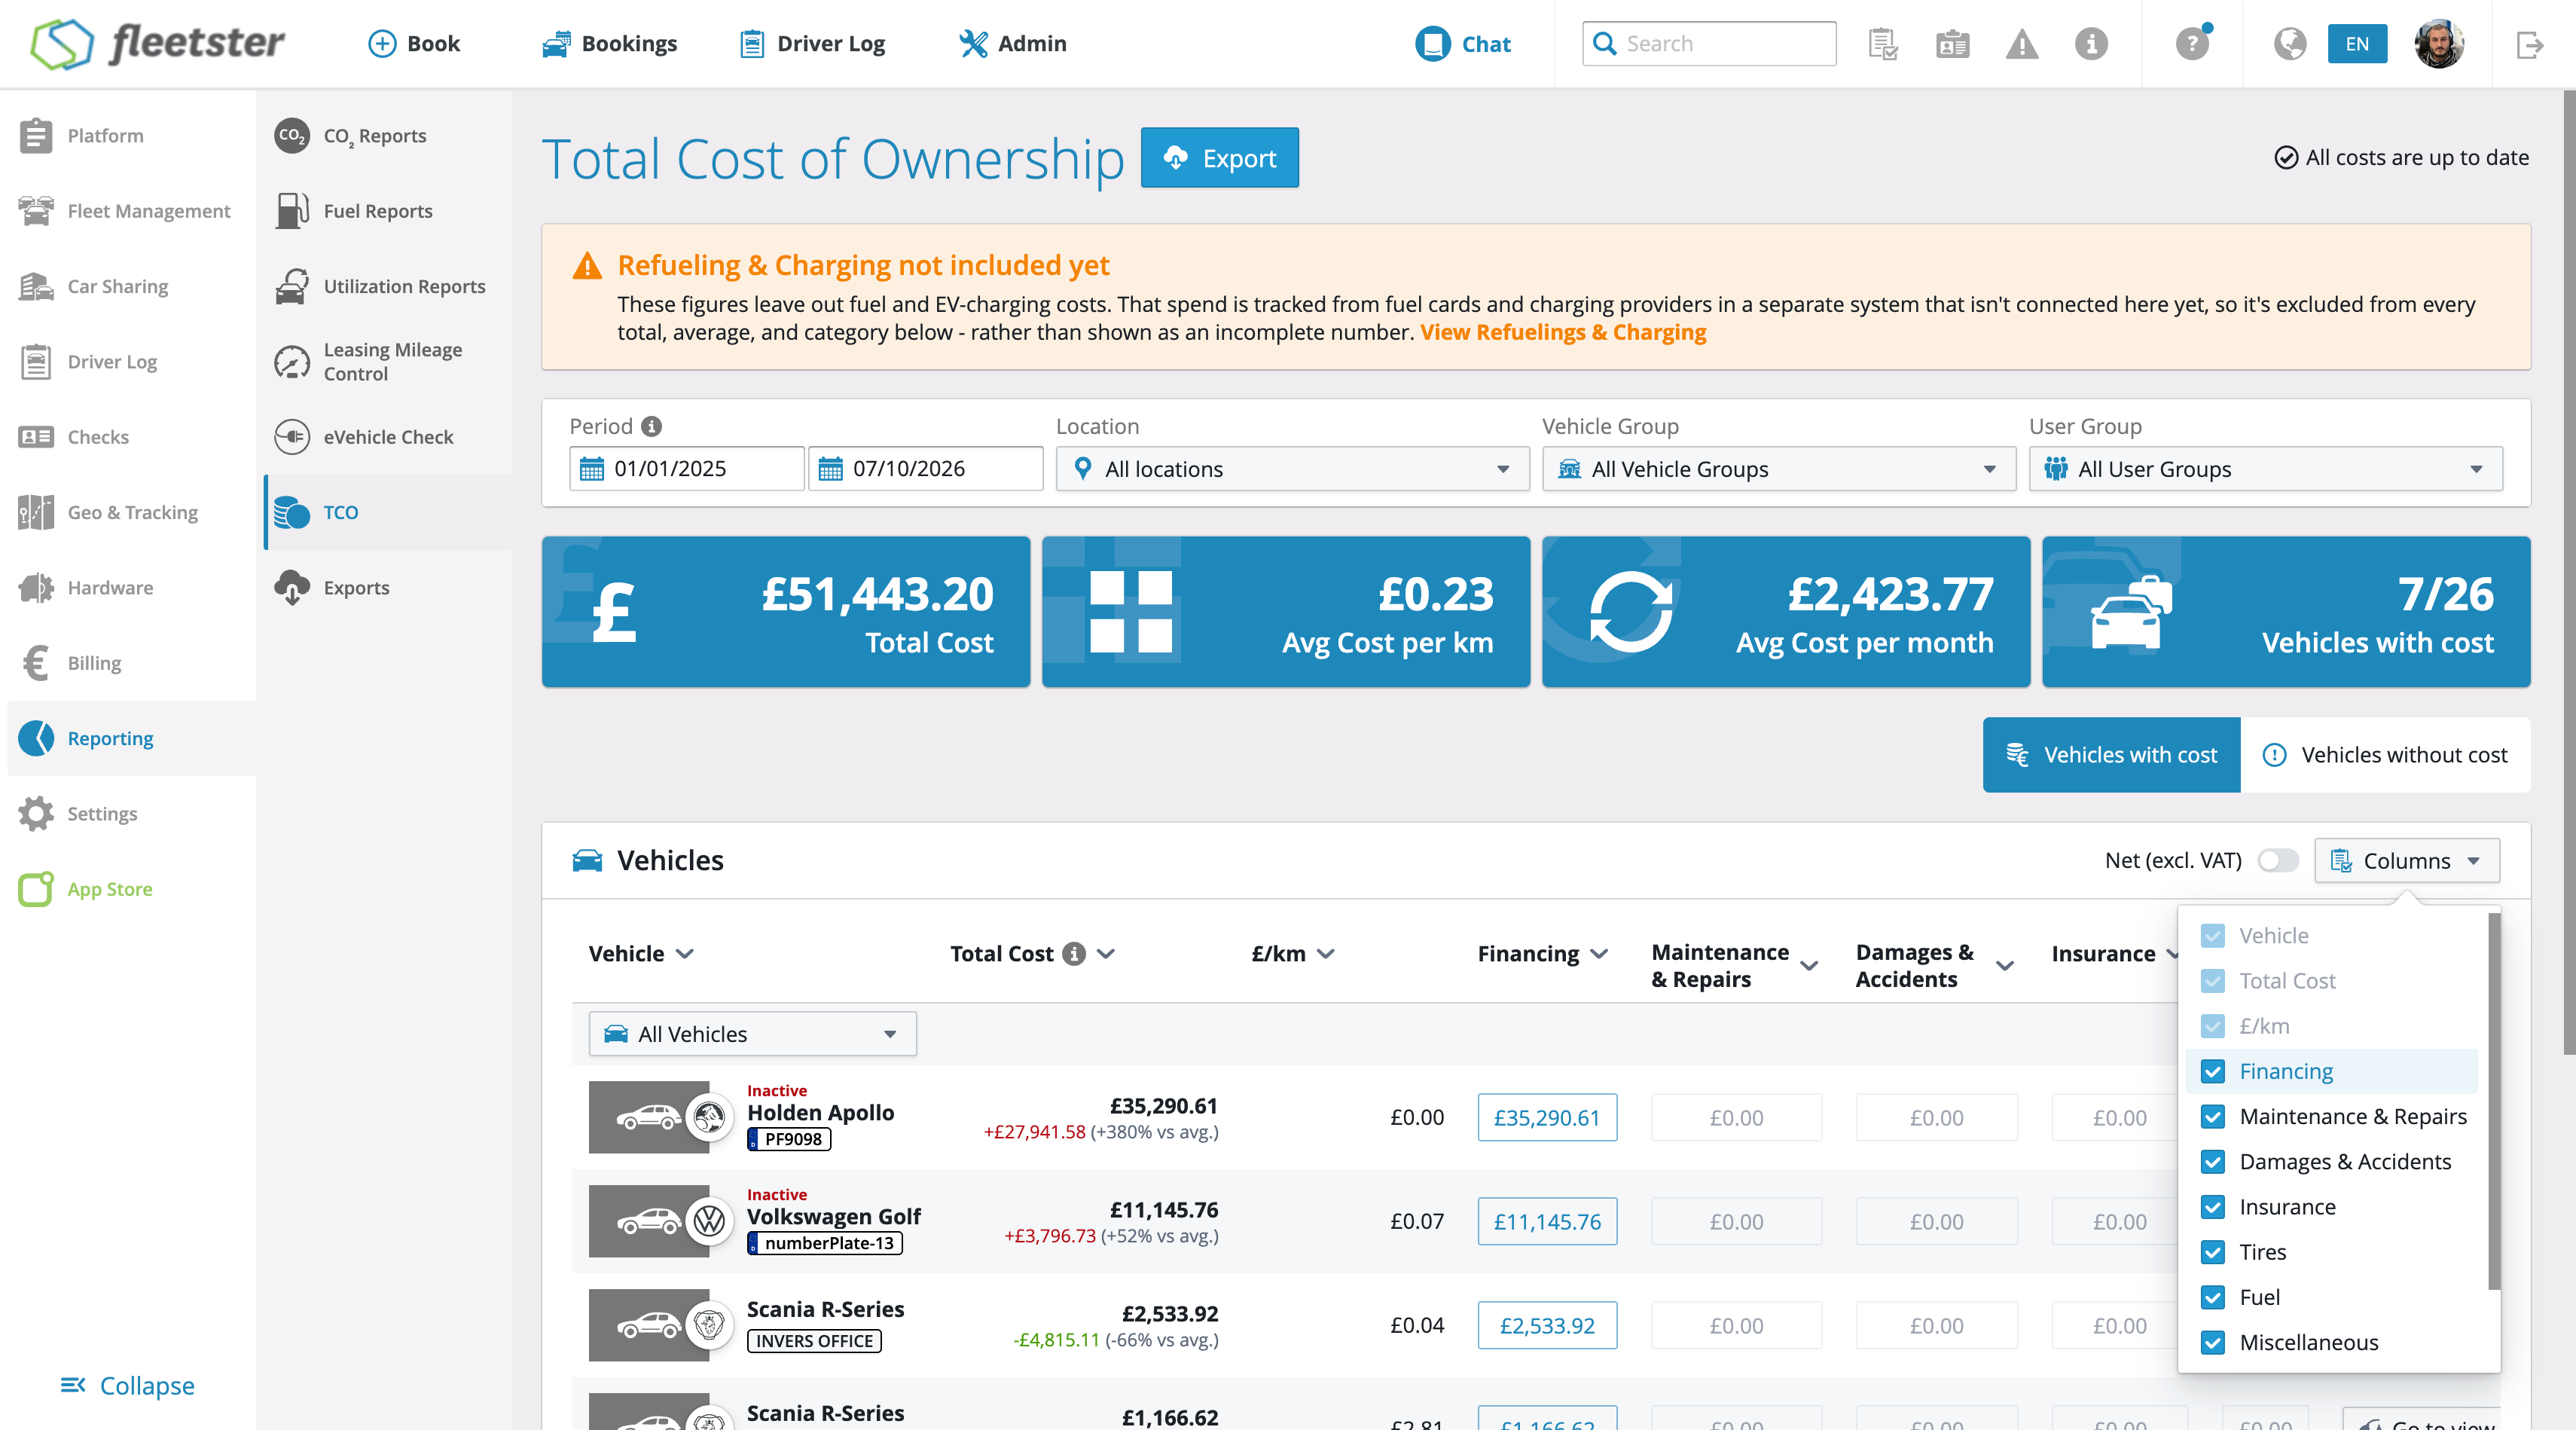Open the All Vehicle Groups dropdown
2576x1430 pixels.
[1778, 469]
